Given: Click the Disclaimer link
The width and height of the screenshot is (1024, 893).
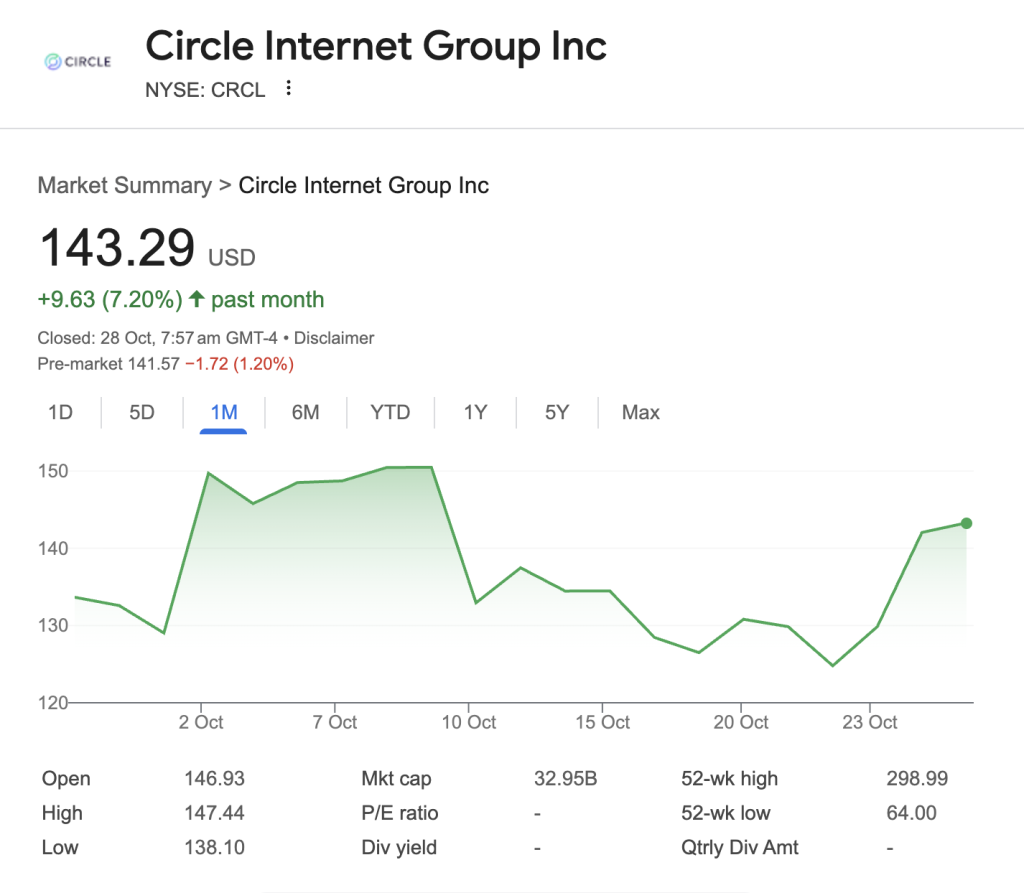Looking at the screenshot, I should click(x=334, y=338).
